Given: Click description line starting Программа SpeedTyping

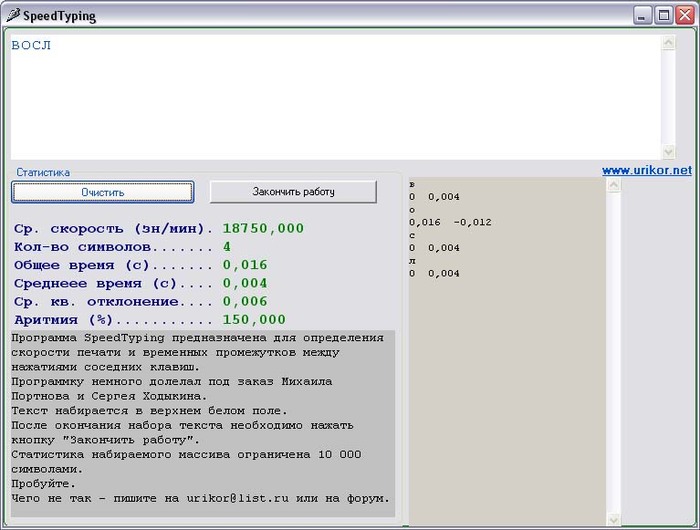Looking at the screenshot, I should point(197,338).
